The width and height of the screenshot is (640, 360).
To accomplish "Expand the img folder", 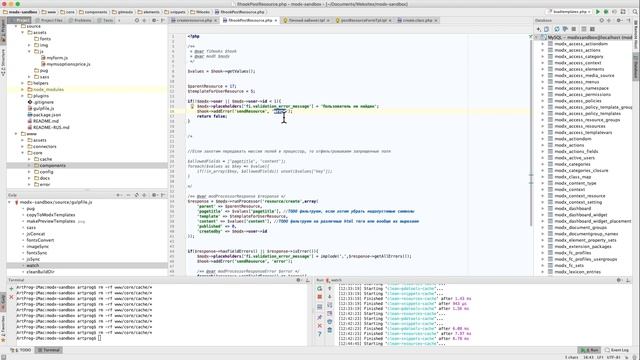I will pyautogui.click(x=29, y=45).
